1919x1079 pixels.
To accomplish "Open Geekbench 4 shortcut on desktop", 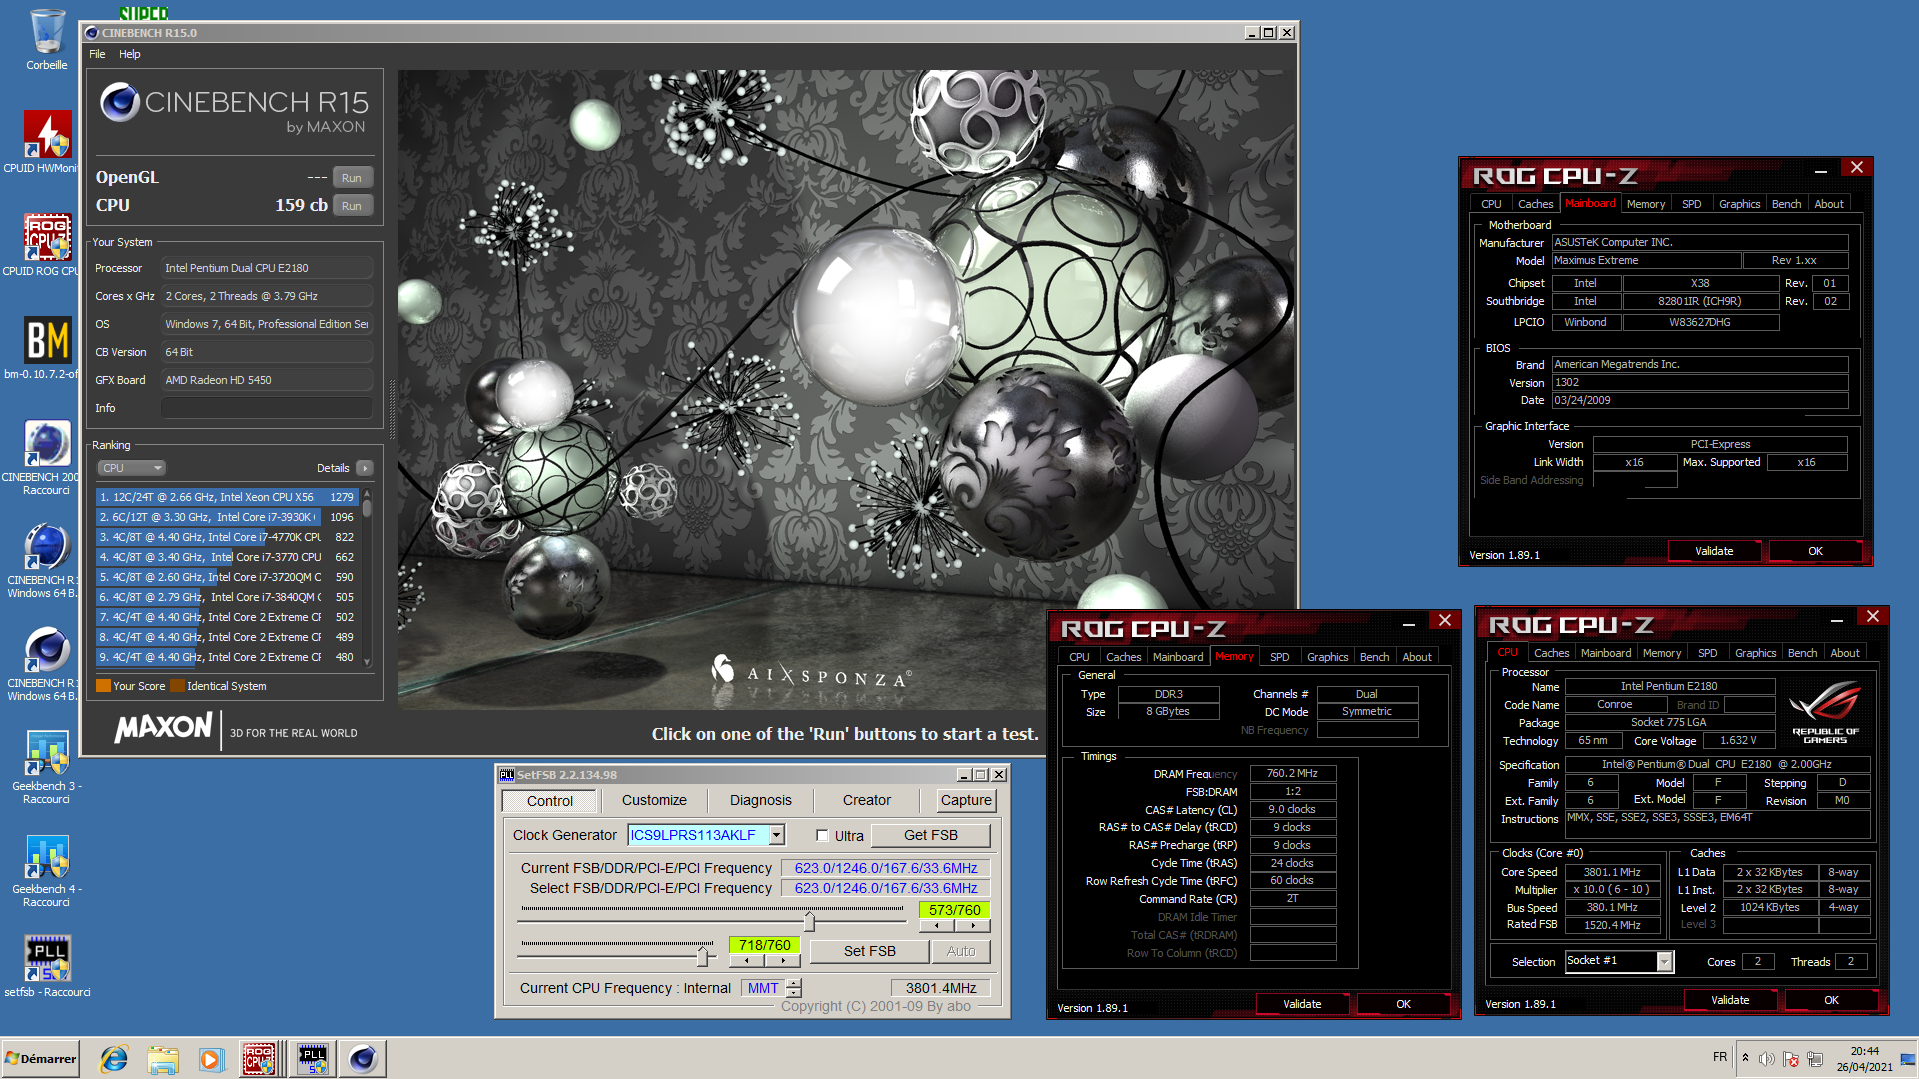I will 47,870.
